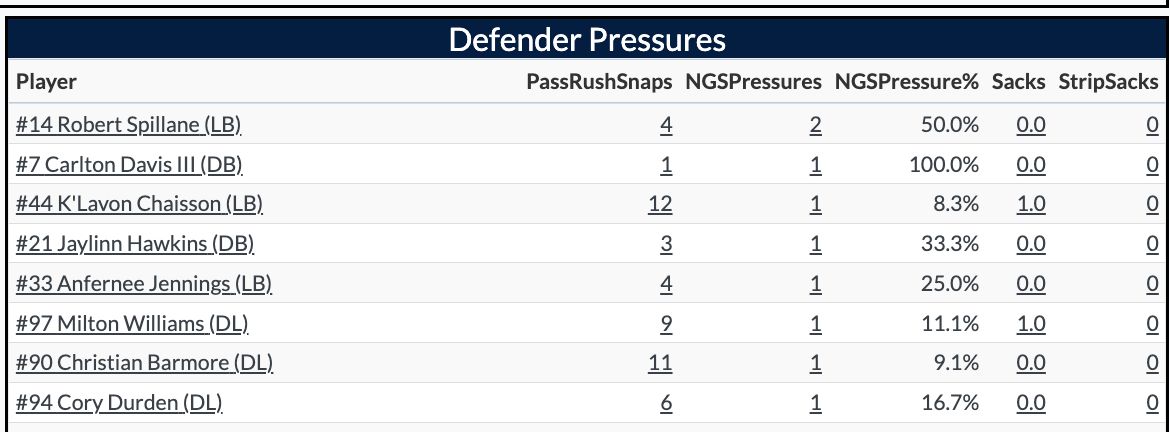Open Milton Williams' 1.0 sacks value
Image resolution: width=1170 pixels, height=432 pixels.
click(x=1031, y=324)
